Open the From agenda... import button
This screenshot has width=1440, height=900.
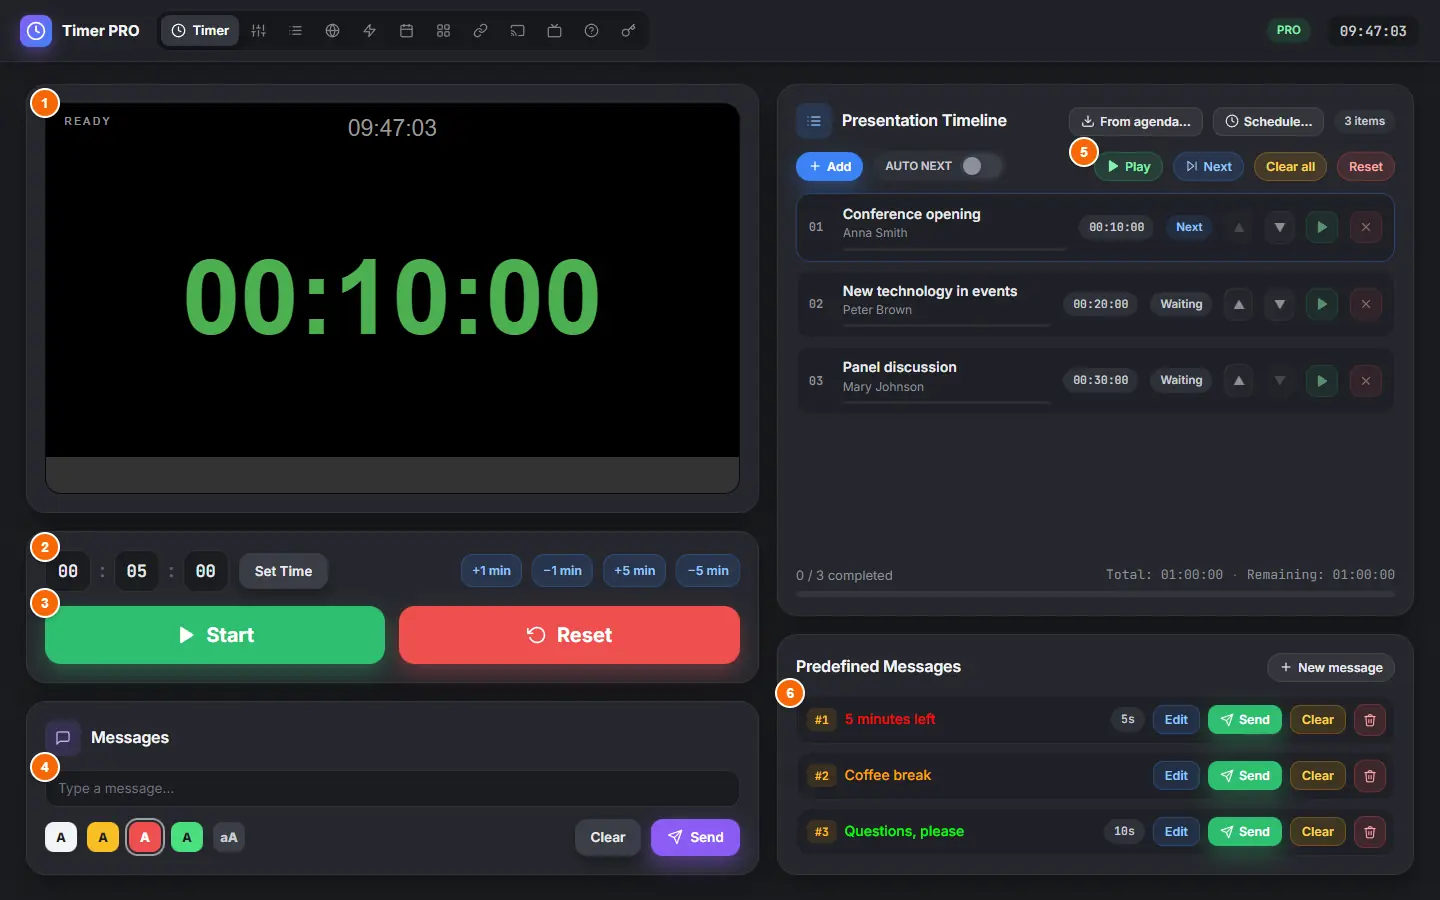1136,121
